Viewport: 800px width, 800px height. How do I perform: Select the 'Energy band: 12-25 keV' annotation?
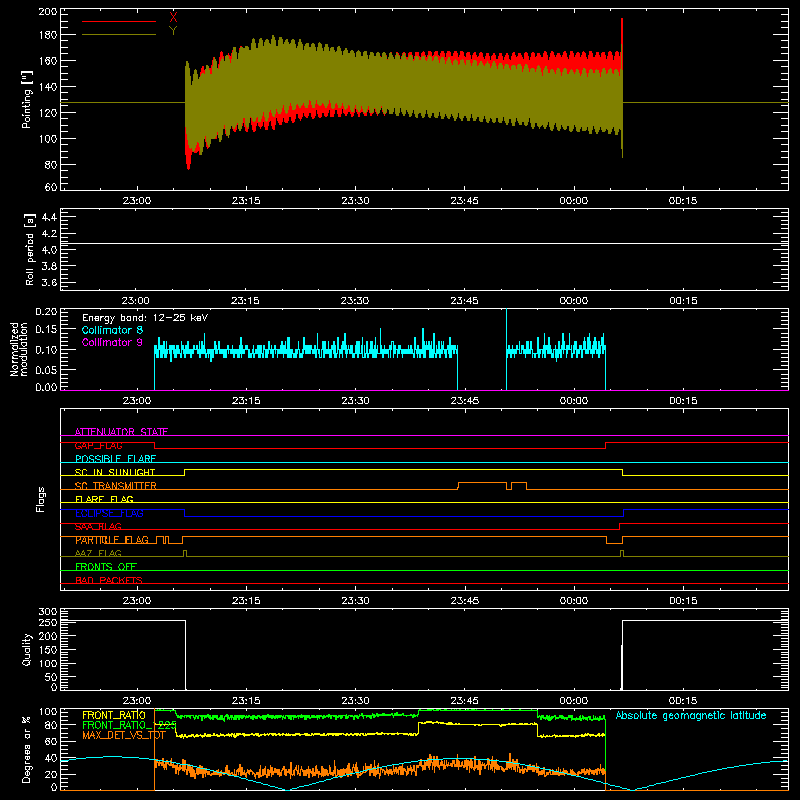145,318
